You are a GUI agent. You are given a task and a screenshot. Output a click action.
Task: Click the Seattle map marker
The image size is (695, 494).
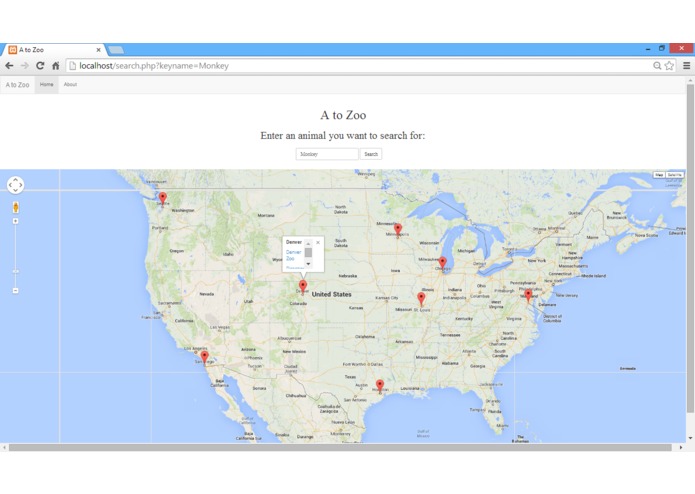163,198
